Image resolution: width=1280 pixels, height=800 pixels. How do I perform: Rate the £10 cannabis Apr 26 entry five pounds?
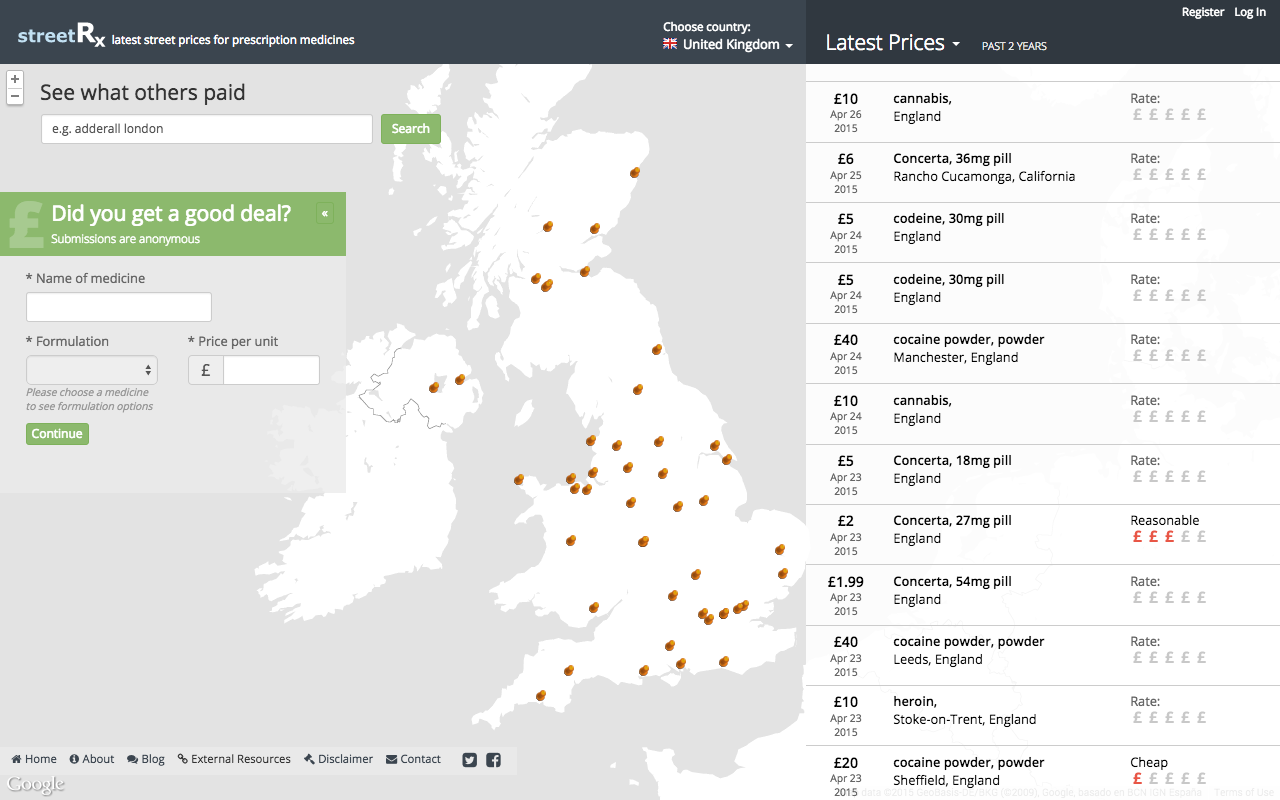(x=1201, y=115)
